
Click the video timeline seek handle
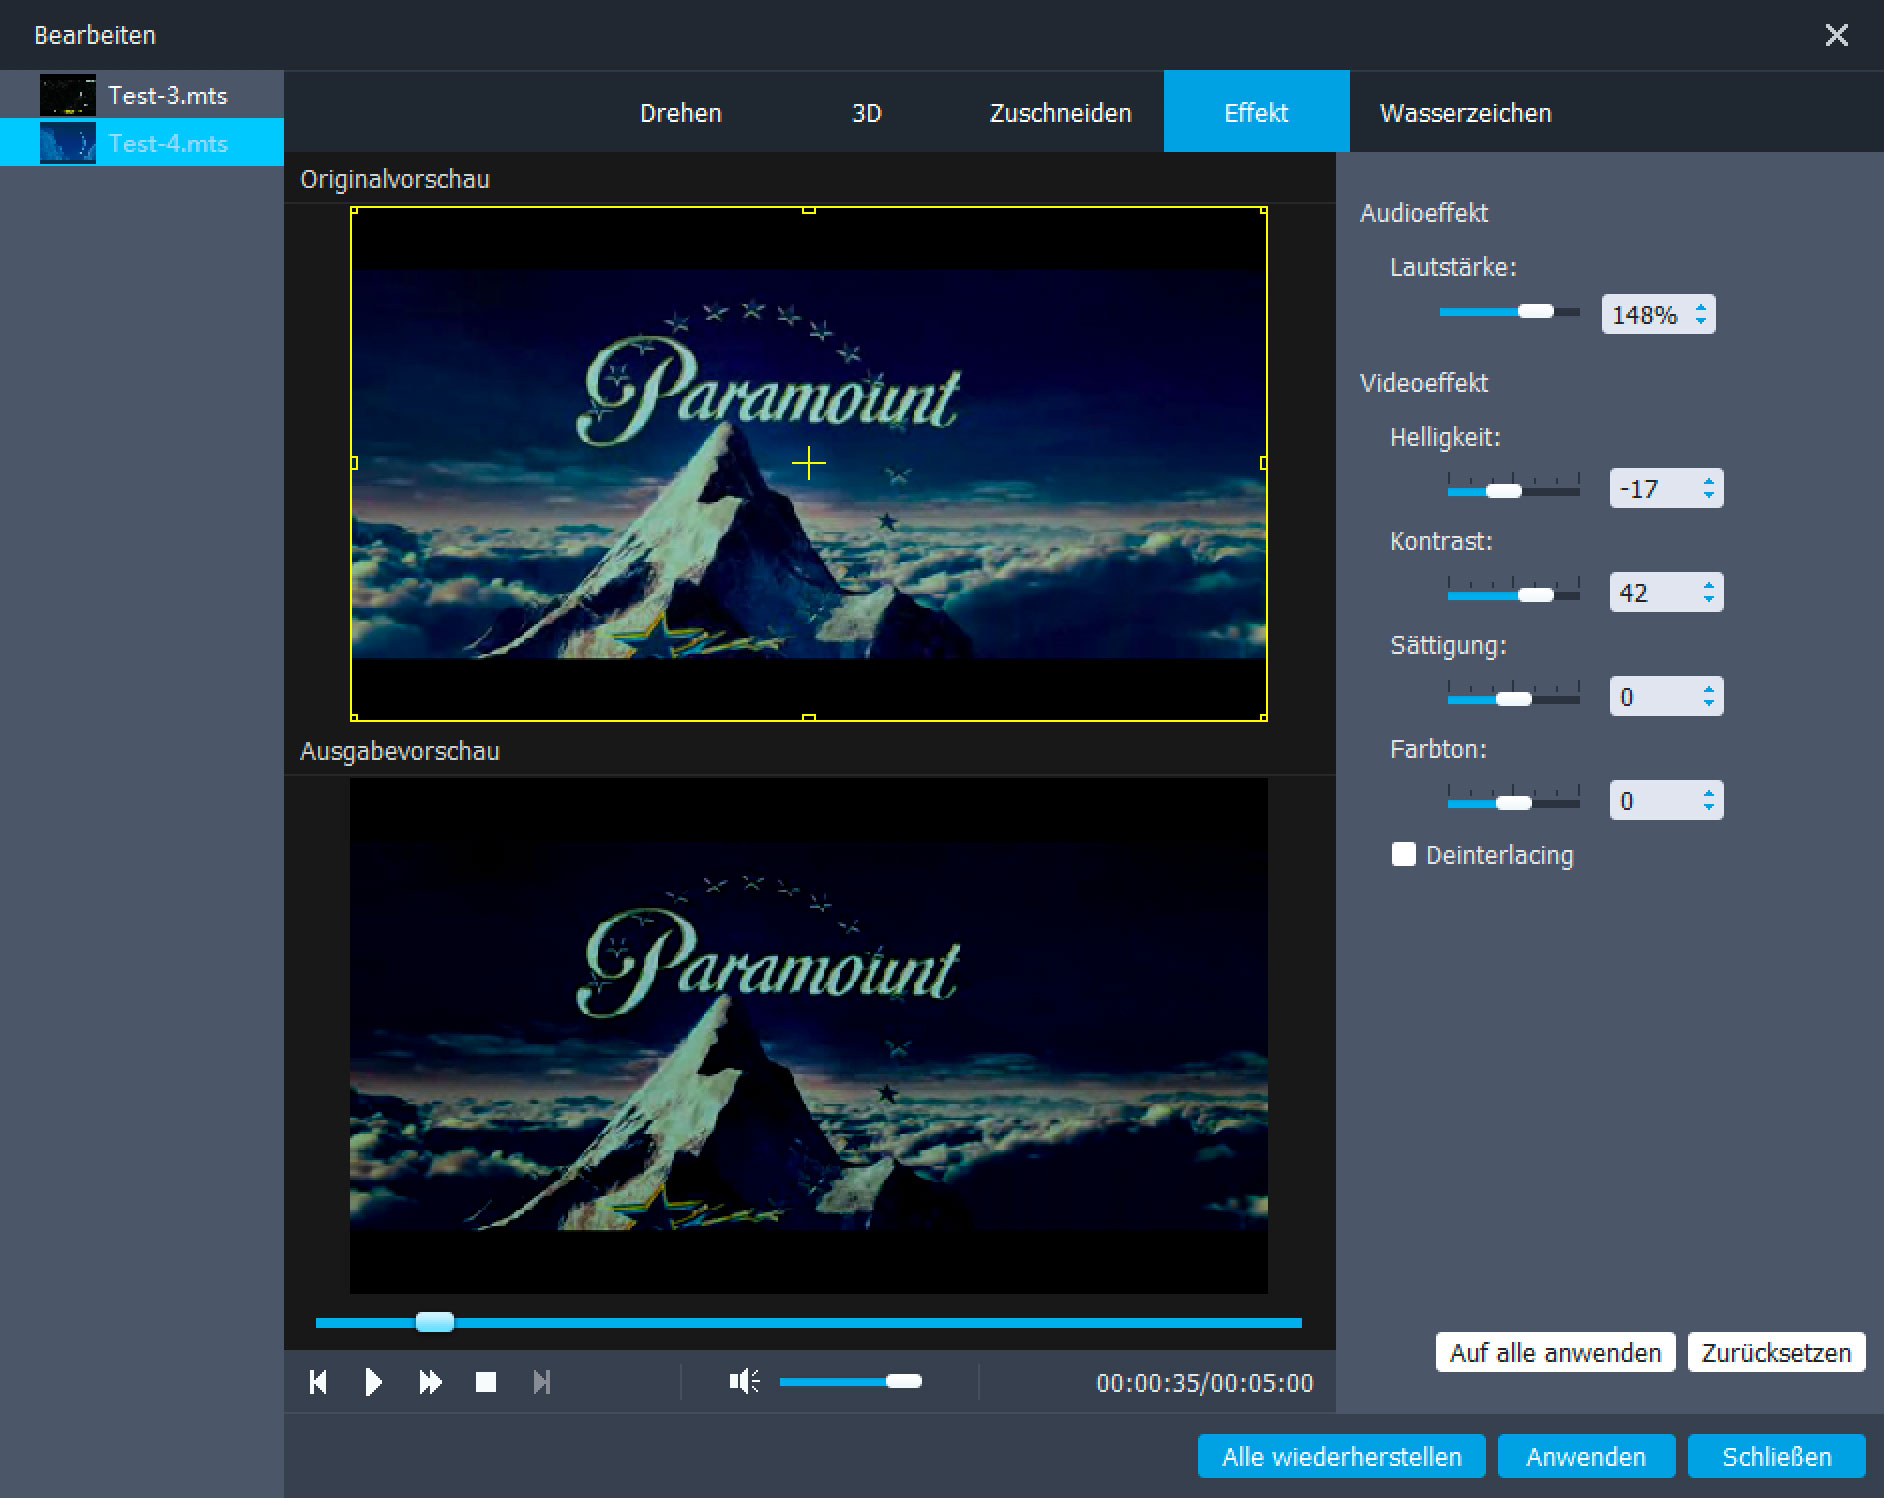434,1322
